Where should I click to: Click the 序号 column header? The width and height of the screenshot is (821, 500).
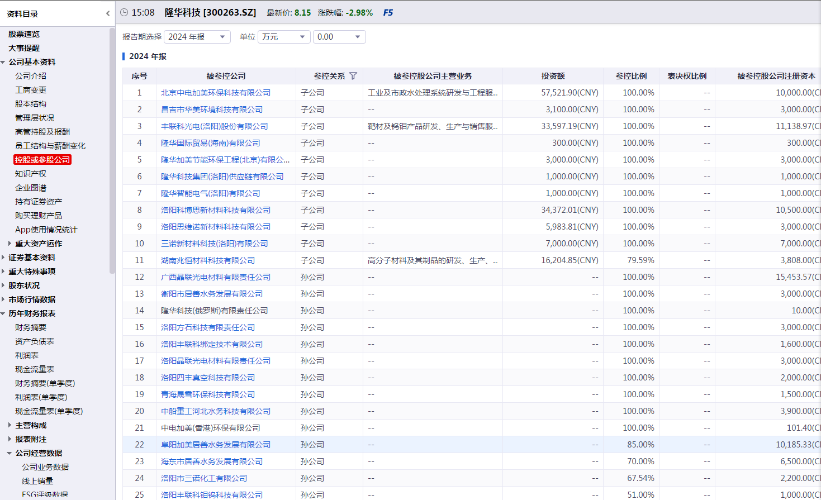point(139,76)
